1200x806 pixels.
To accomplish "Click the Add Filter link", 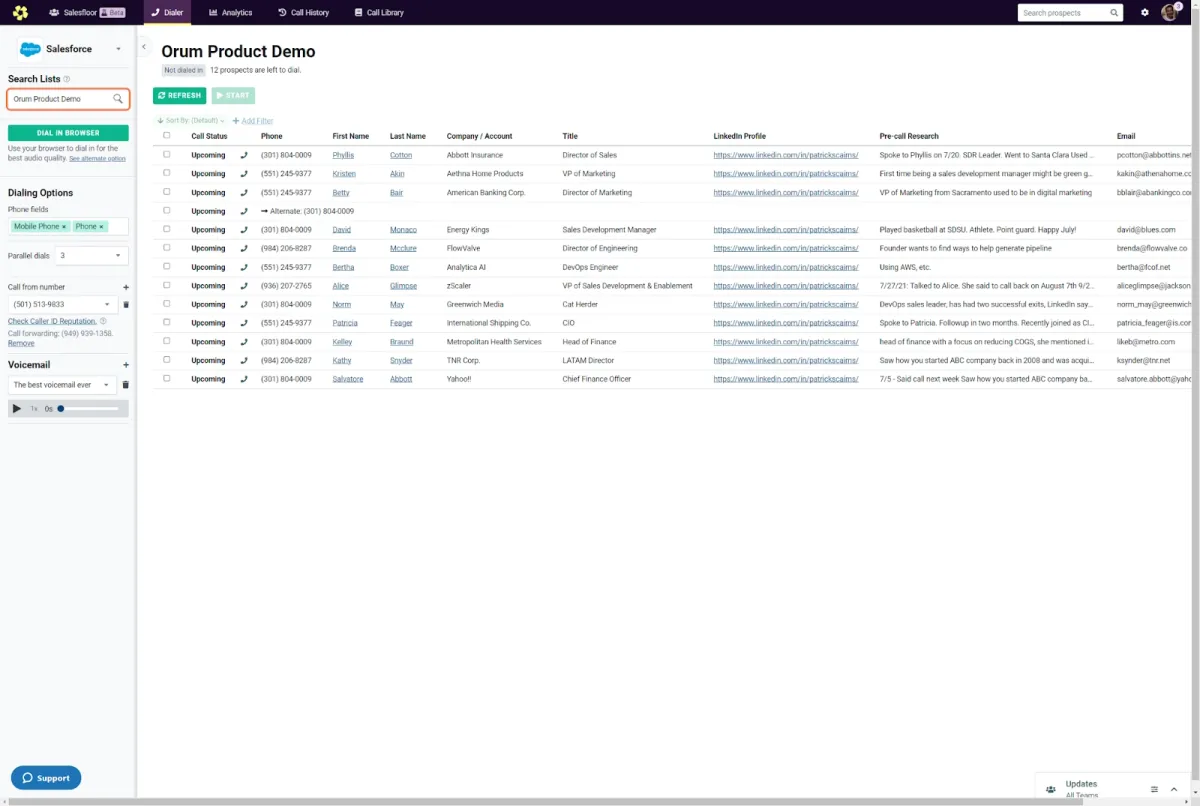I will [x=253, y=120].
